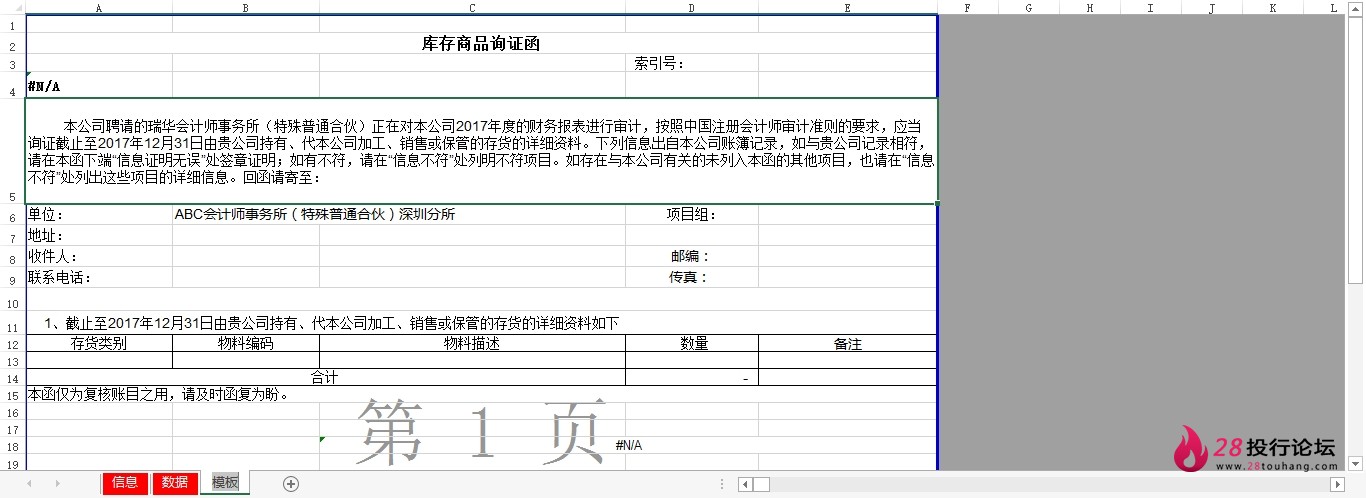This screenshot has width=1366, height=498.
Task: Click the 传真： label
Action: pos(690,278)
